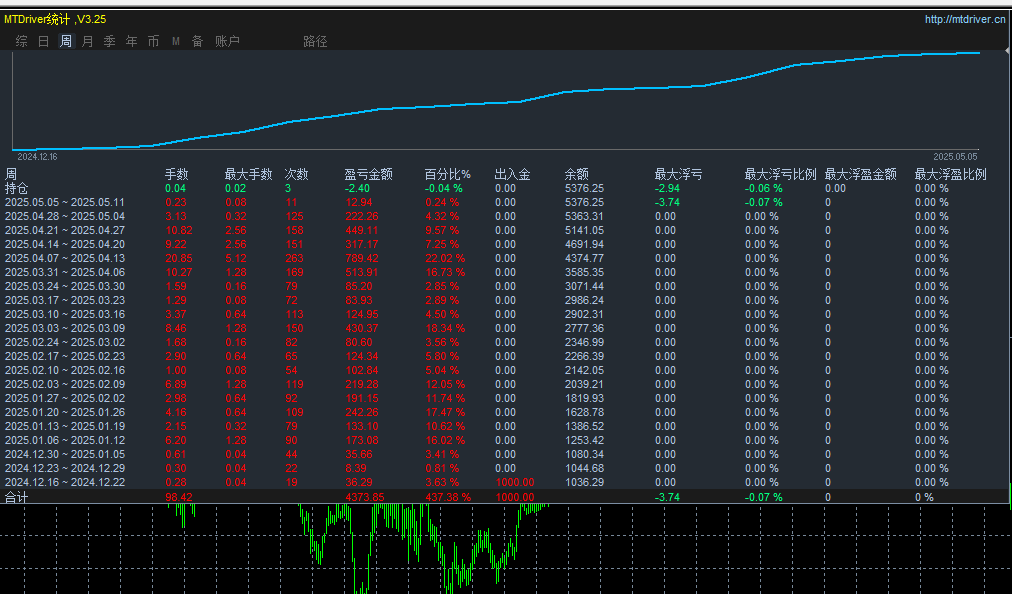Click the 最大浮亏比例 column header

pyautogui.click(x=780, y=174)
